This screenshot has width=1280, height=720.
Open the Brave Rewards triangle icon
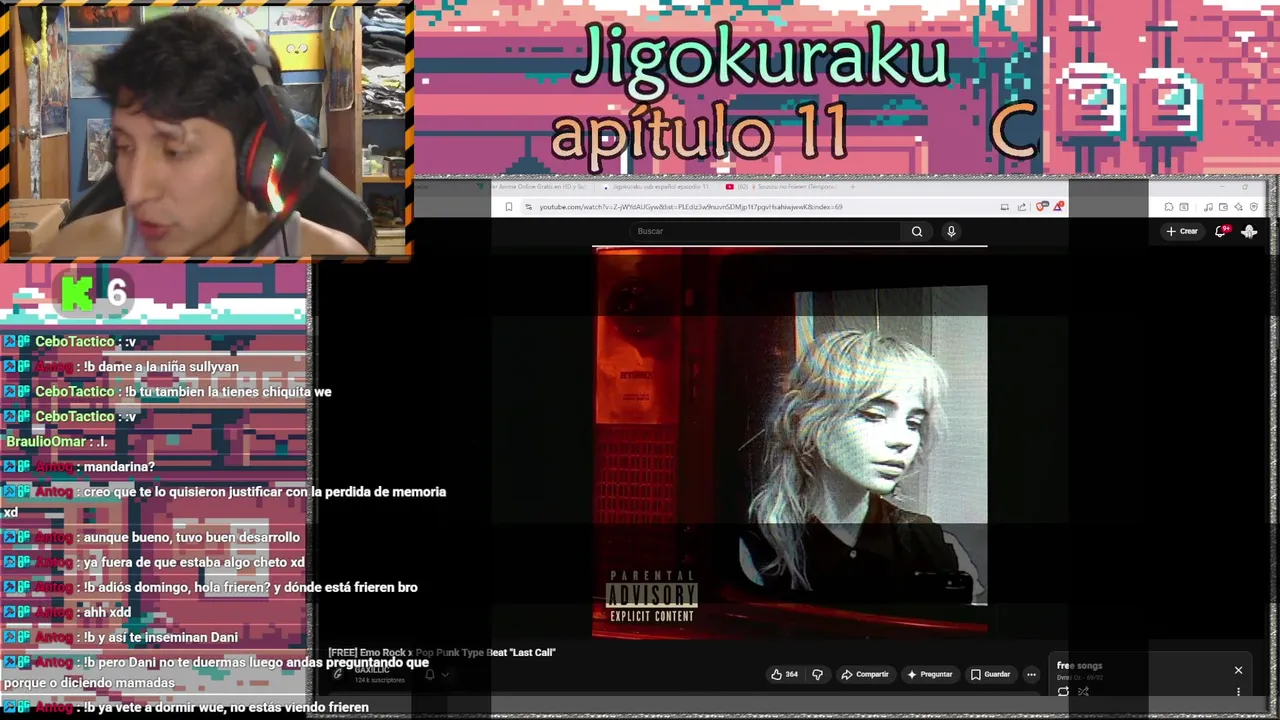click(1059, 206)
